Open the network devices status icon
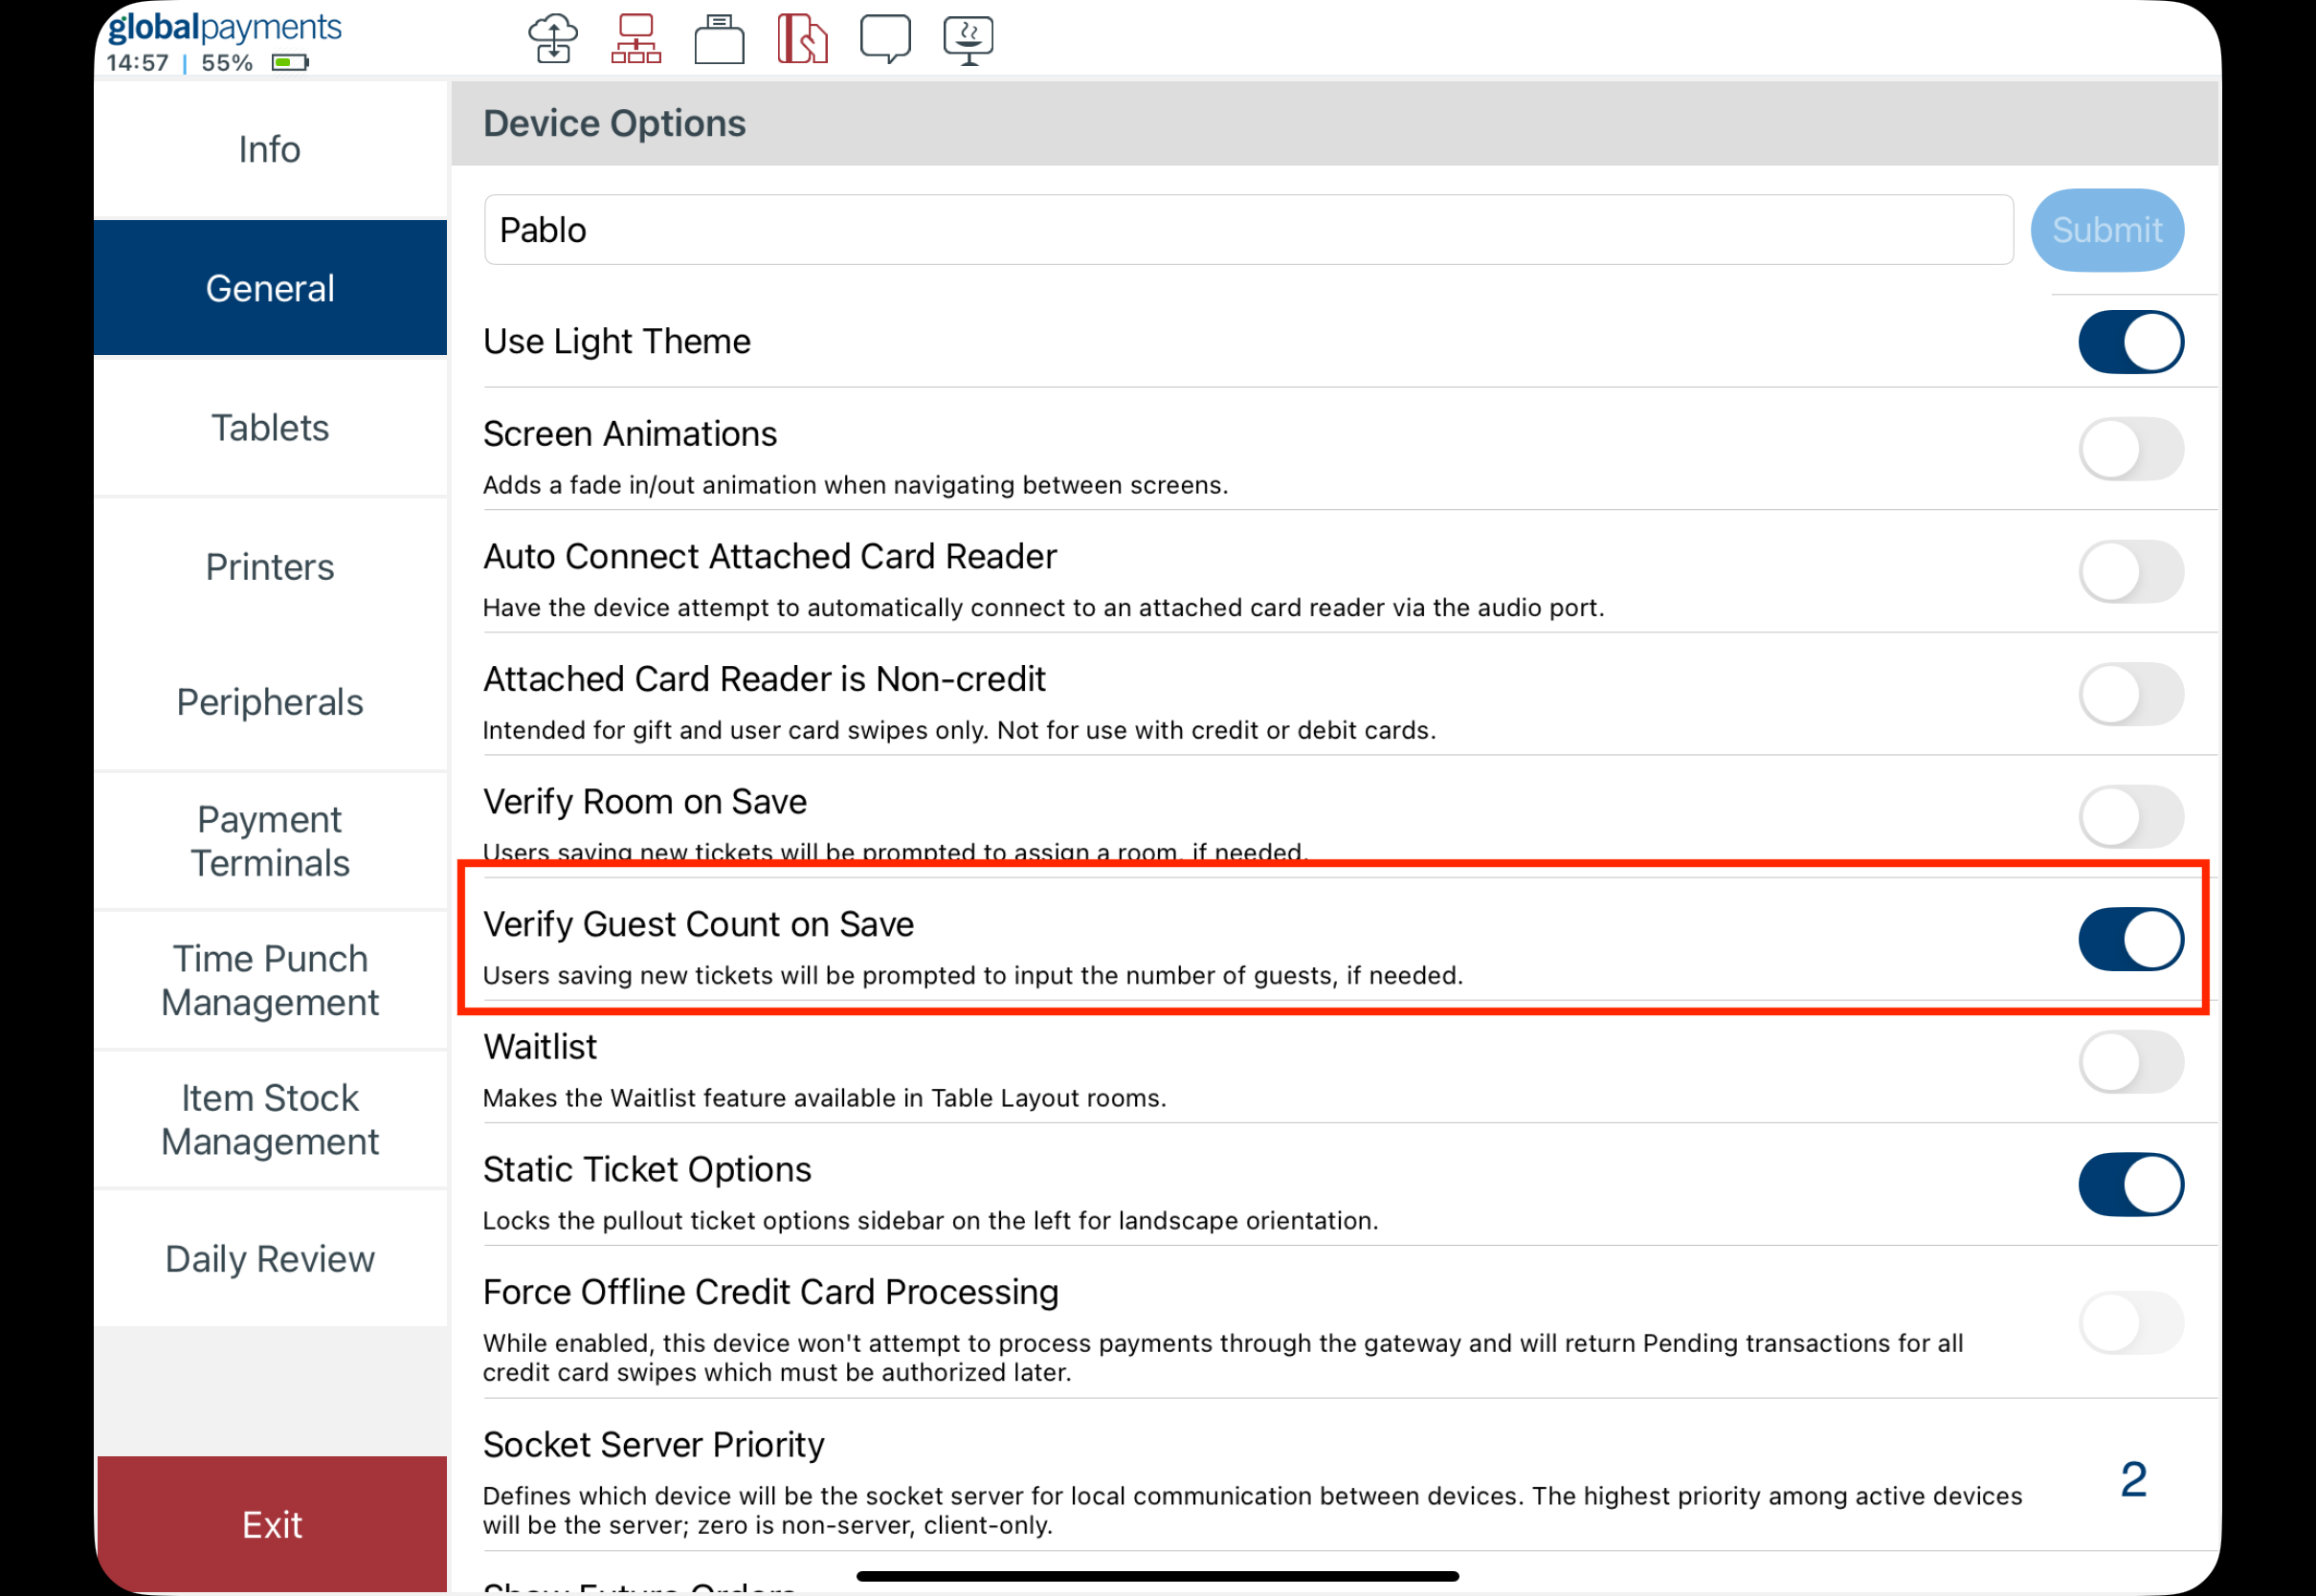 [x=636, y=38]
